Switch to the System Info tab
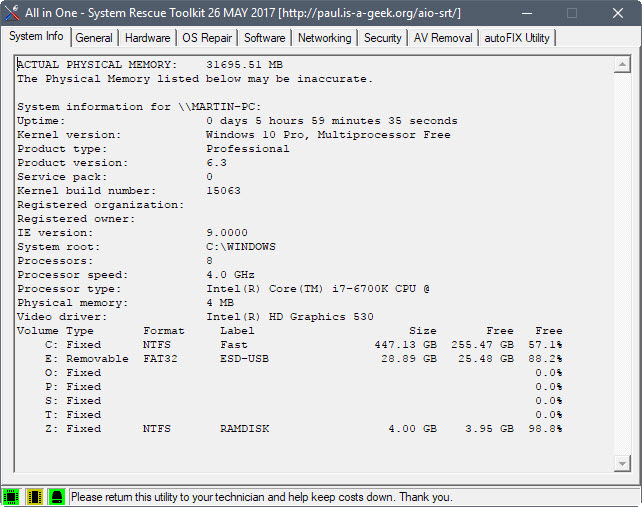This screenshot has height=507, width=642. (36, 36)
